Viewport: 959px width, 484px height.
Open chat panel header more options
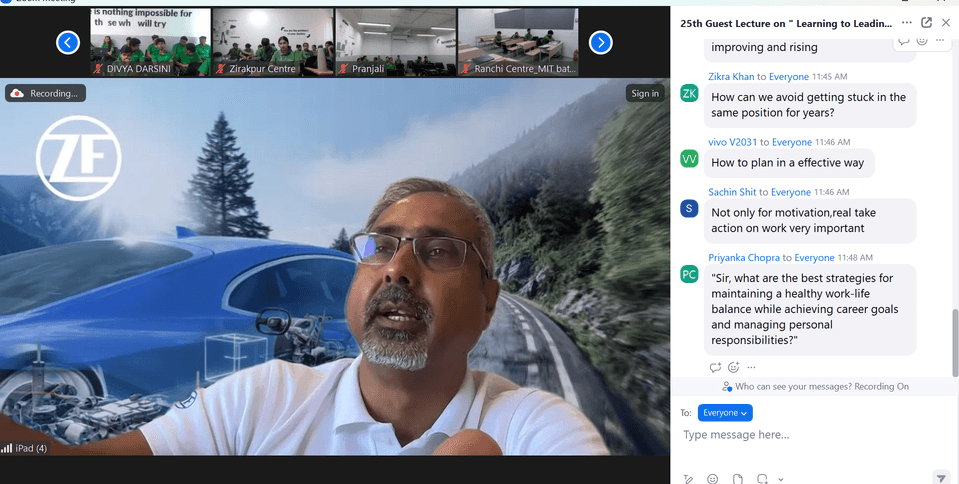907,23
